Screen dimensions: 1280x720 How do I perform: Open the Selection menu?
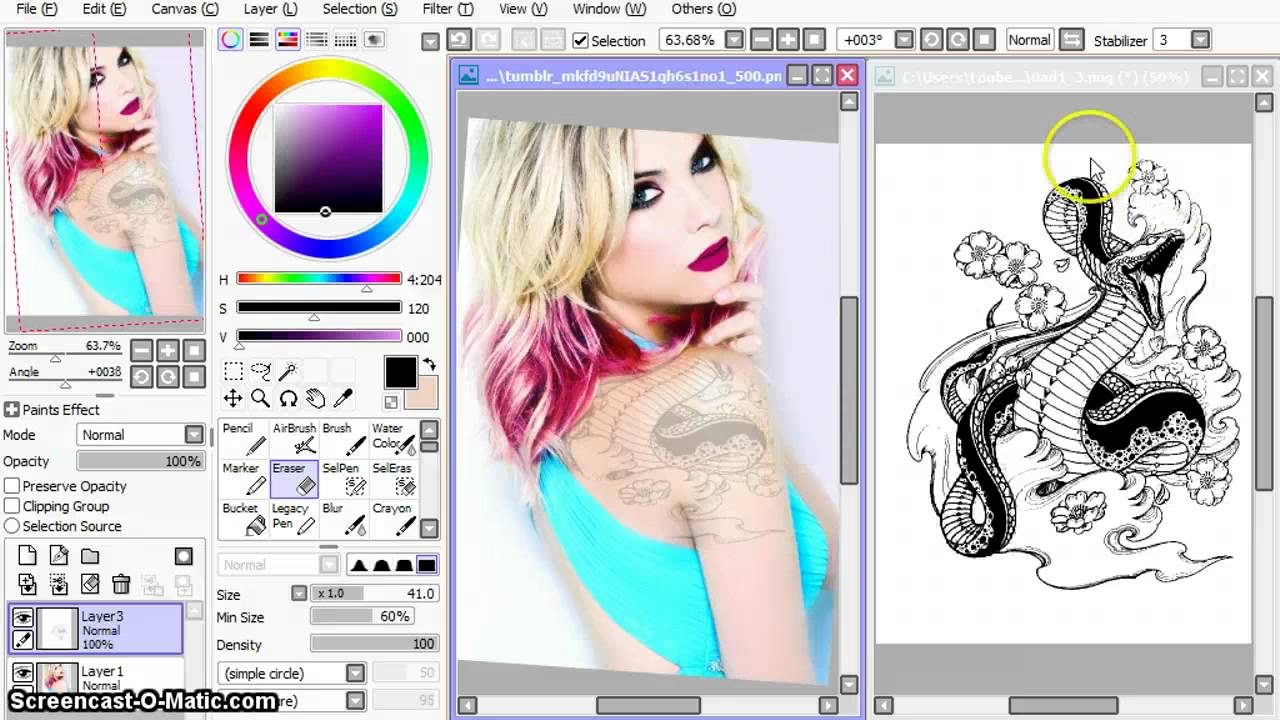pos(360,9)
